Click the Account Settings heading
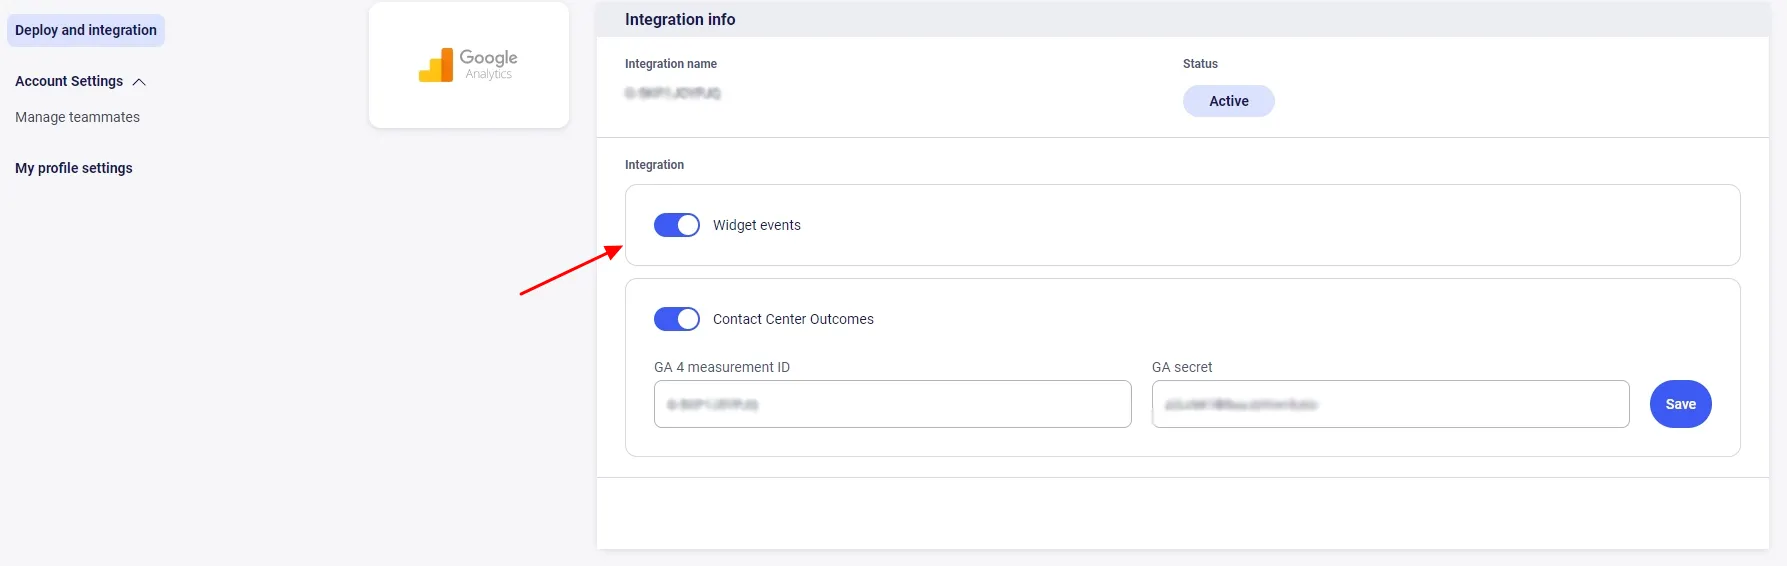Image resolution: width=1787 pixels, height=566 pixels. pos(69,81)
